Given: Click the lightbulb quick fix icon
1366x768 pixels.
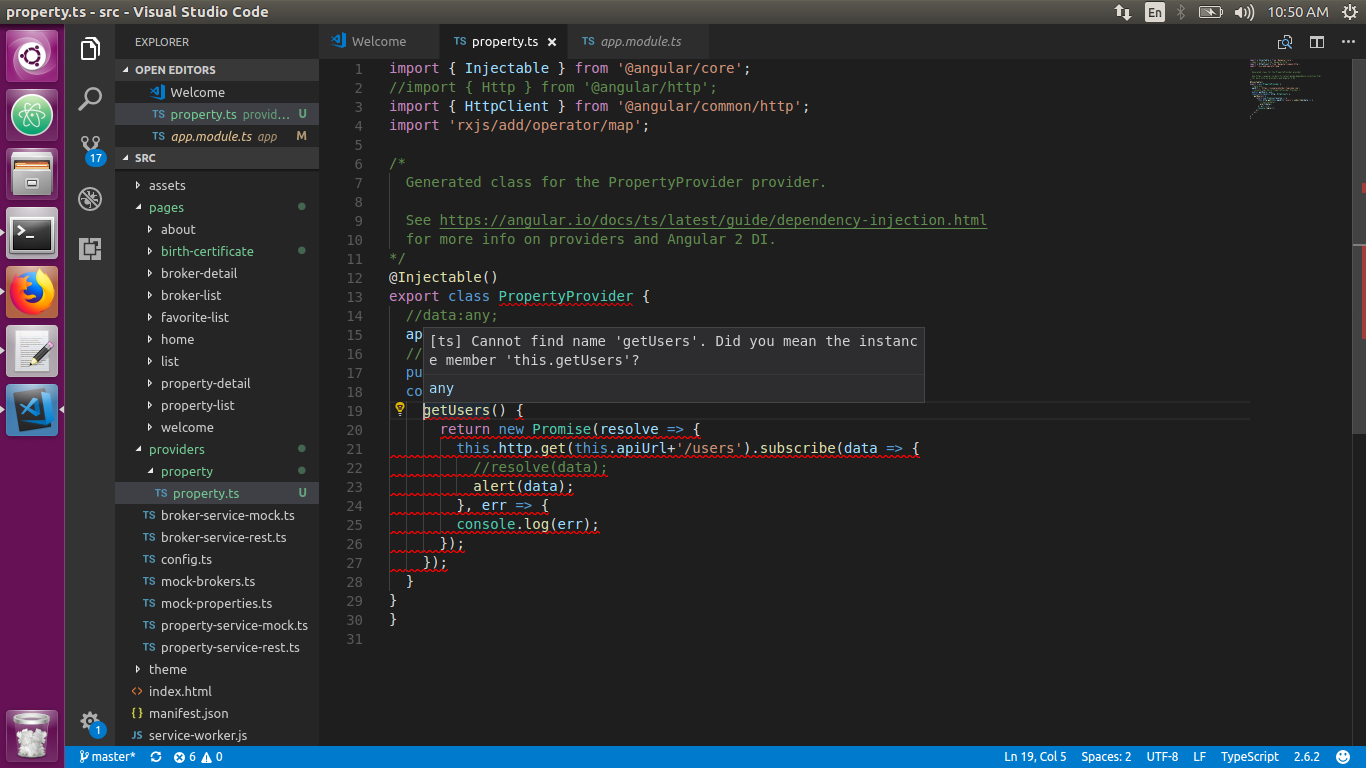Looking at the screenshot, I should pyautogui.click(x=400, y=409).
